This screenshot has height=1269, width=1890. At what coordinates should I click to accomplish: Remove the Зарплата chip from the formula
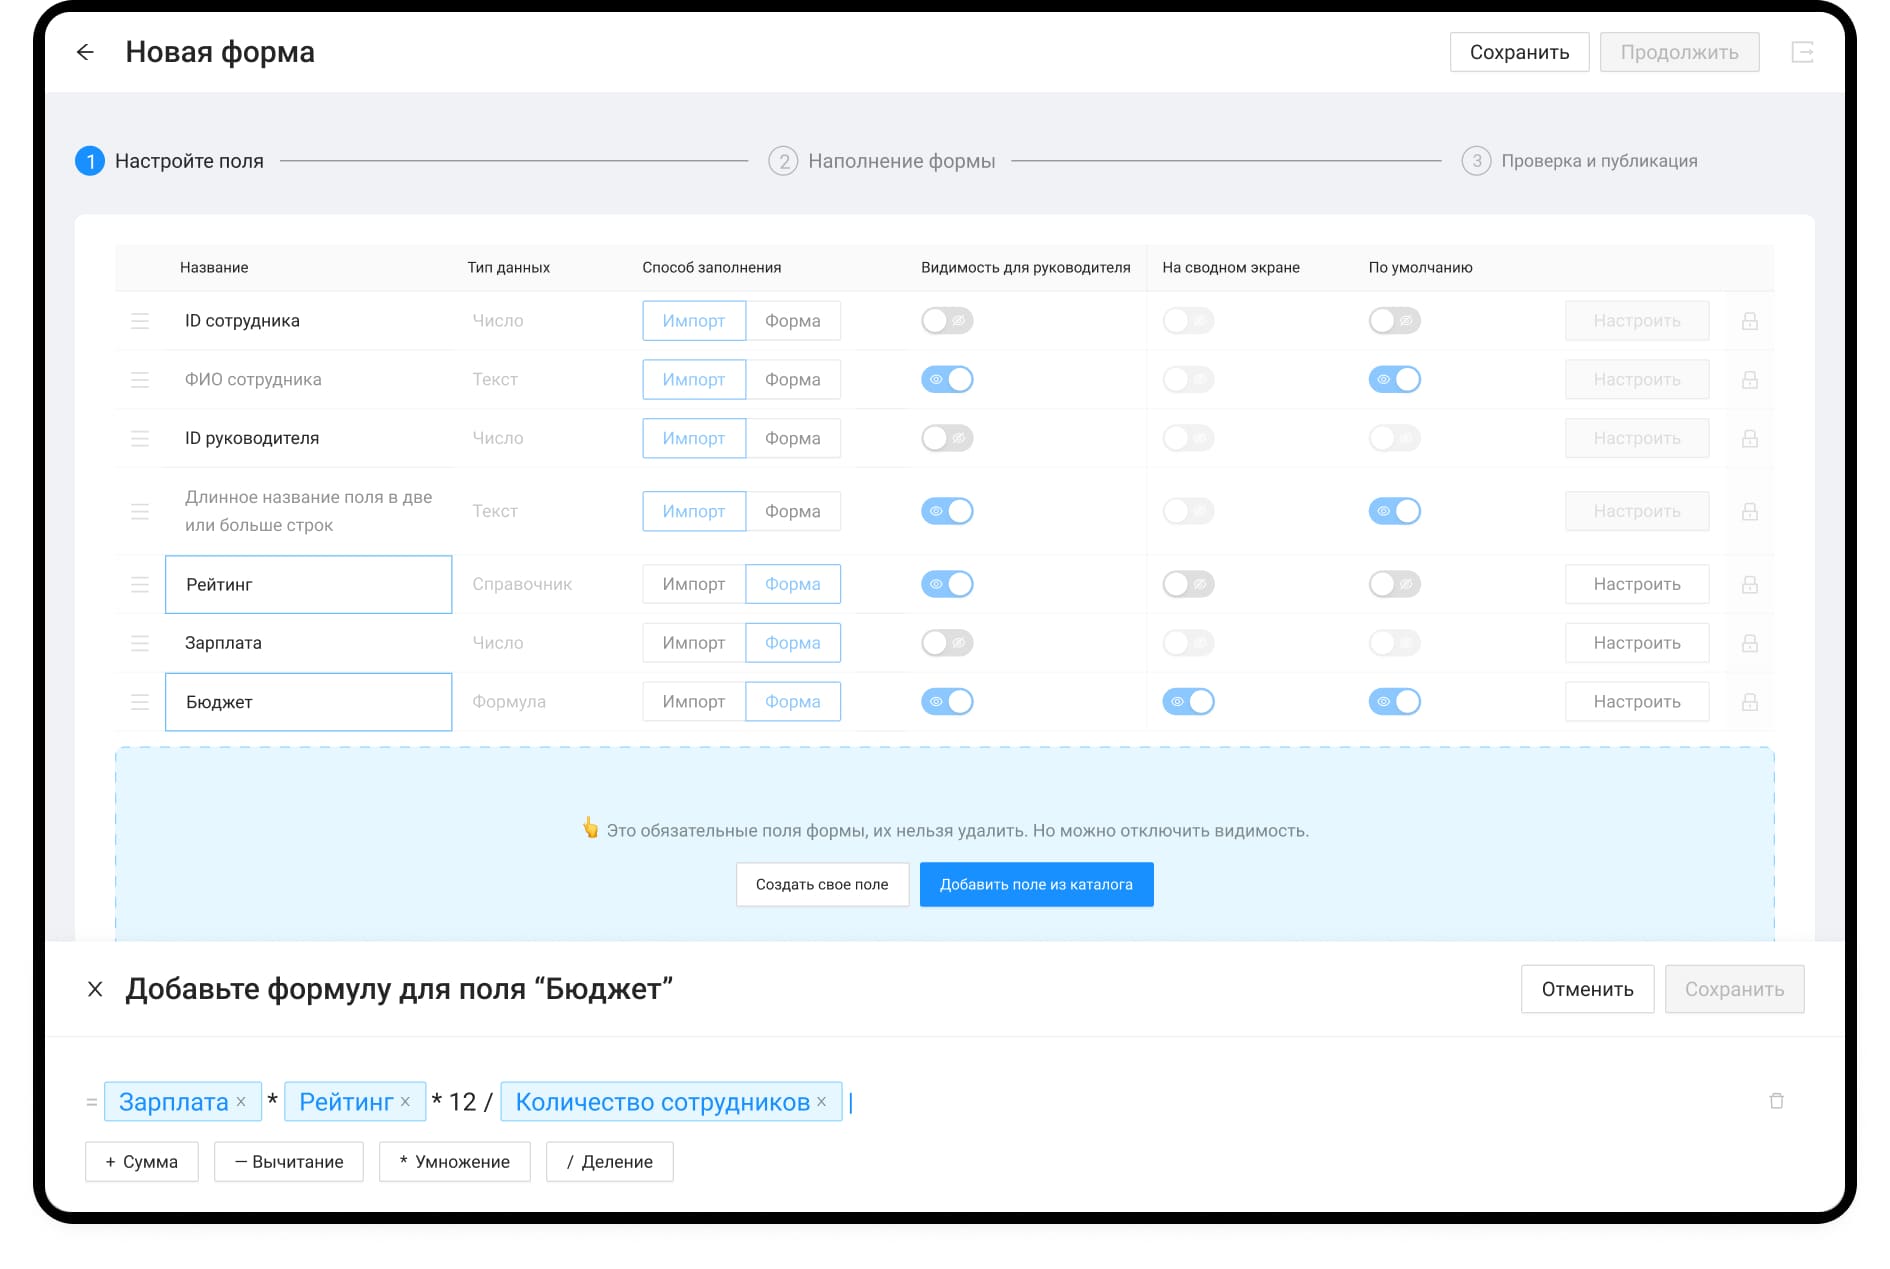click(241, 1102)
